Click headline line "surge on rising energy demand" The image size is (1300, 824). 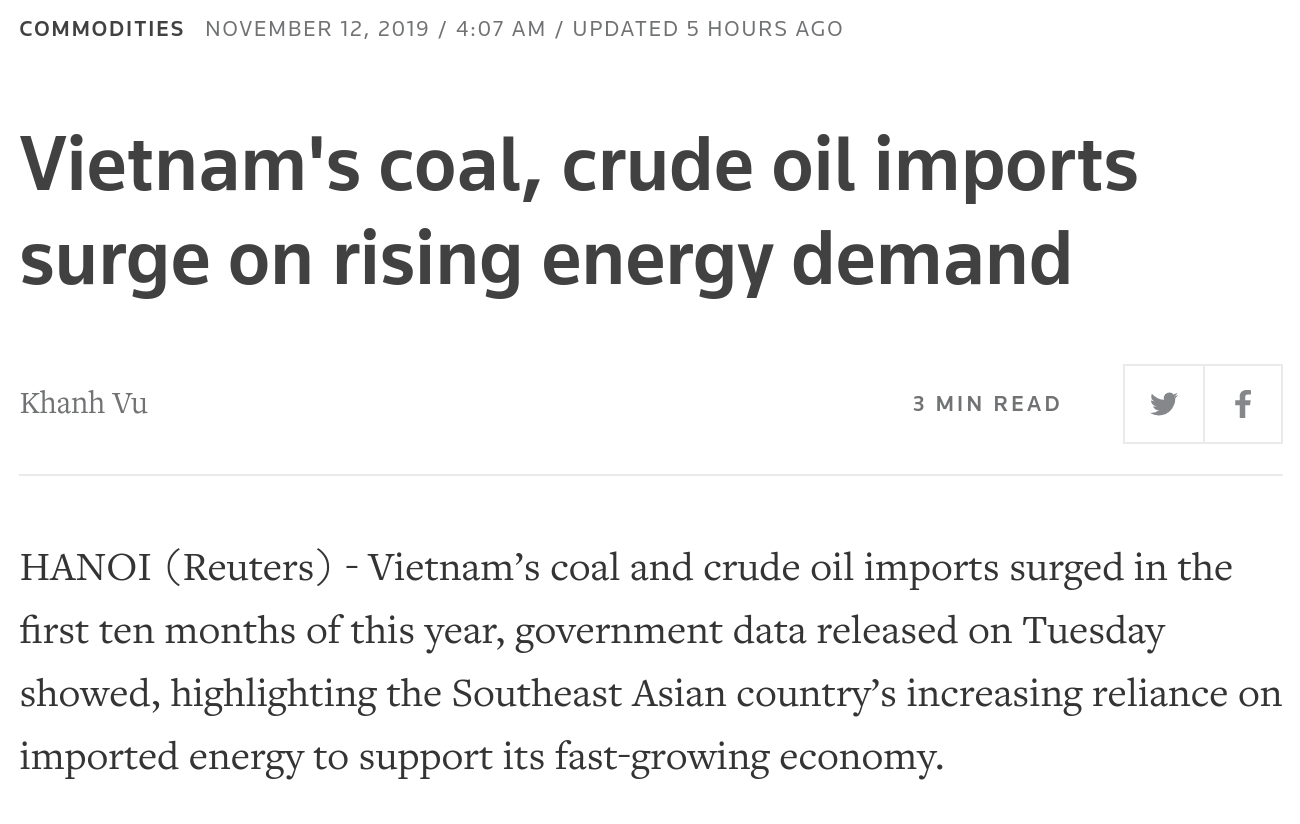[x=545, y=257]
